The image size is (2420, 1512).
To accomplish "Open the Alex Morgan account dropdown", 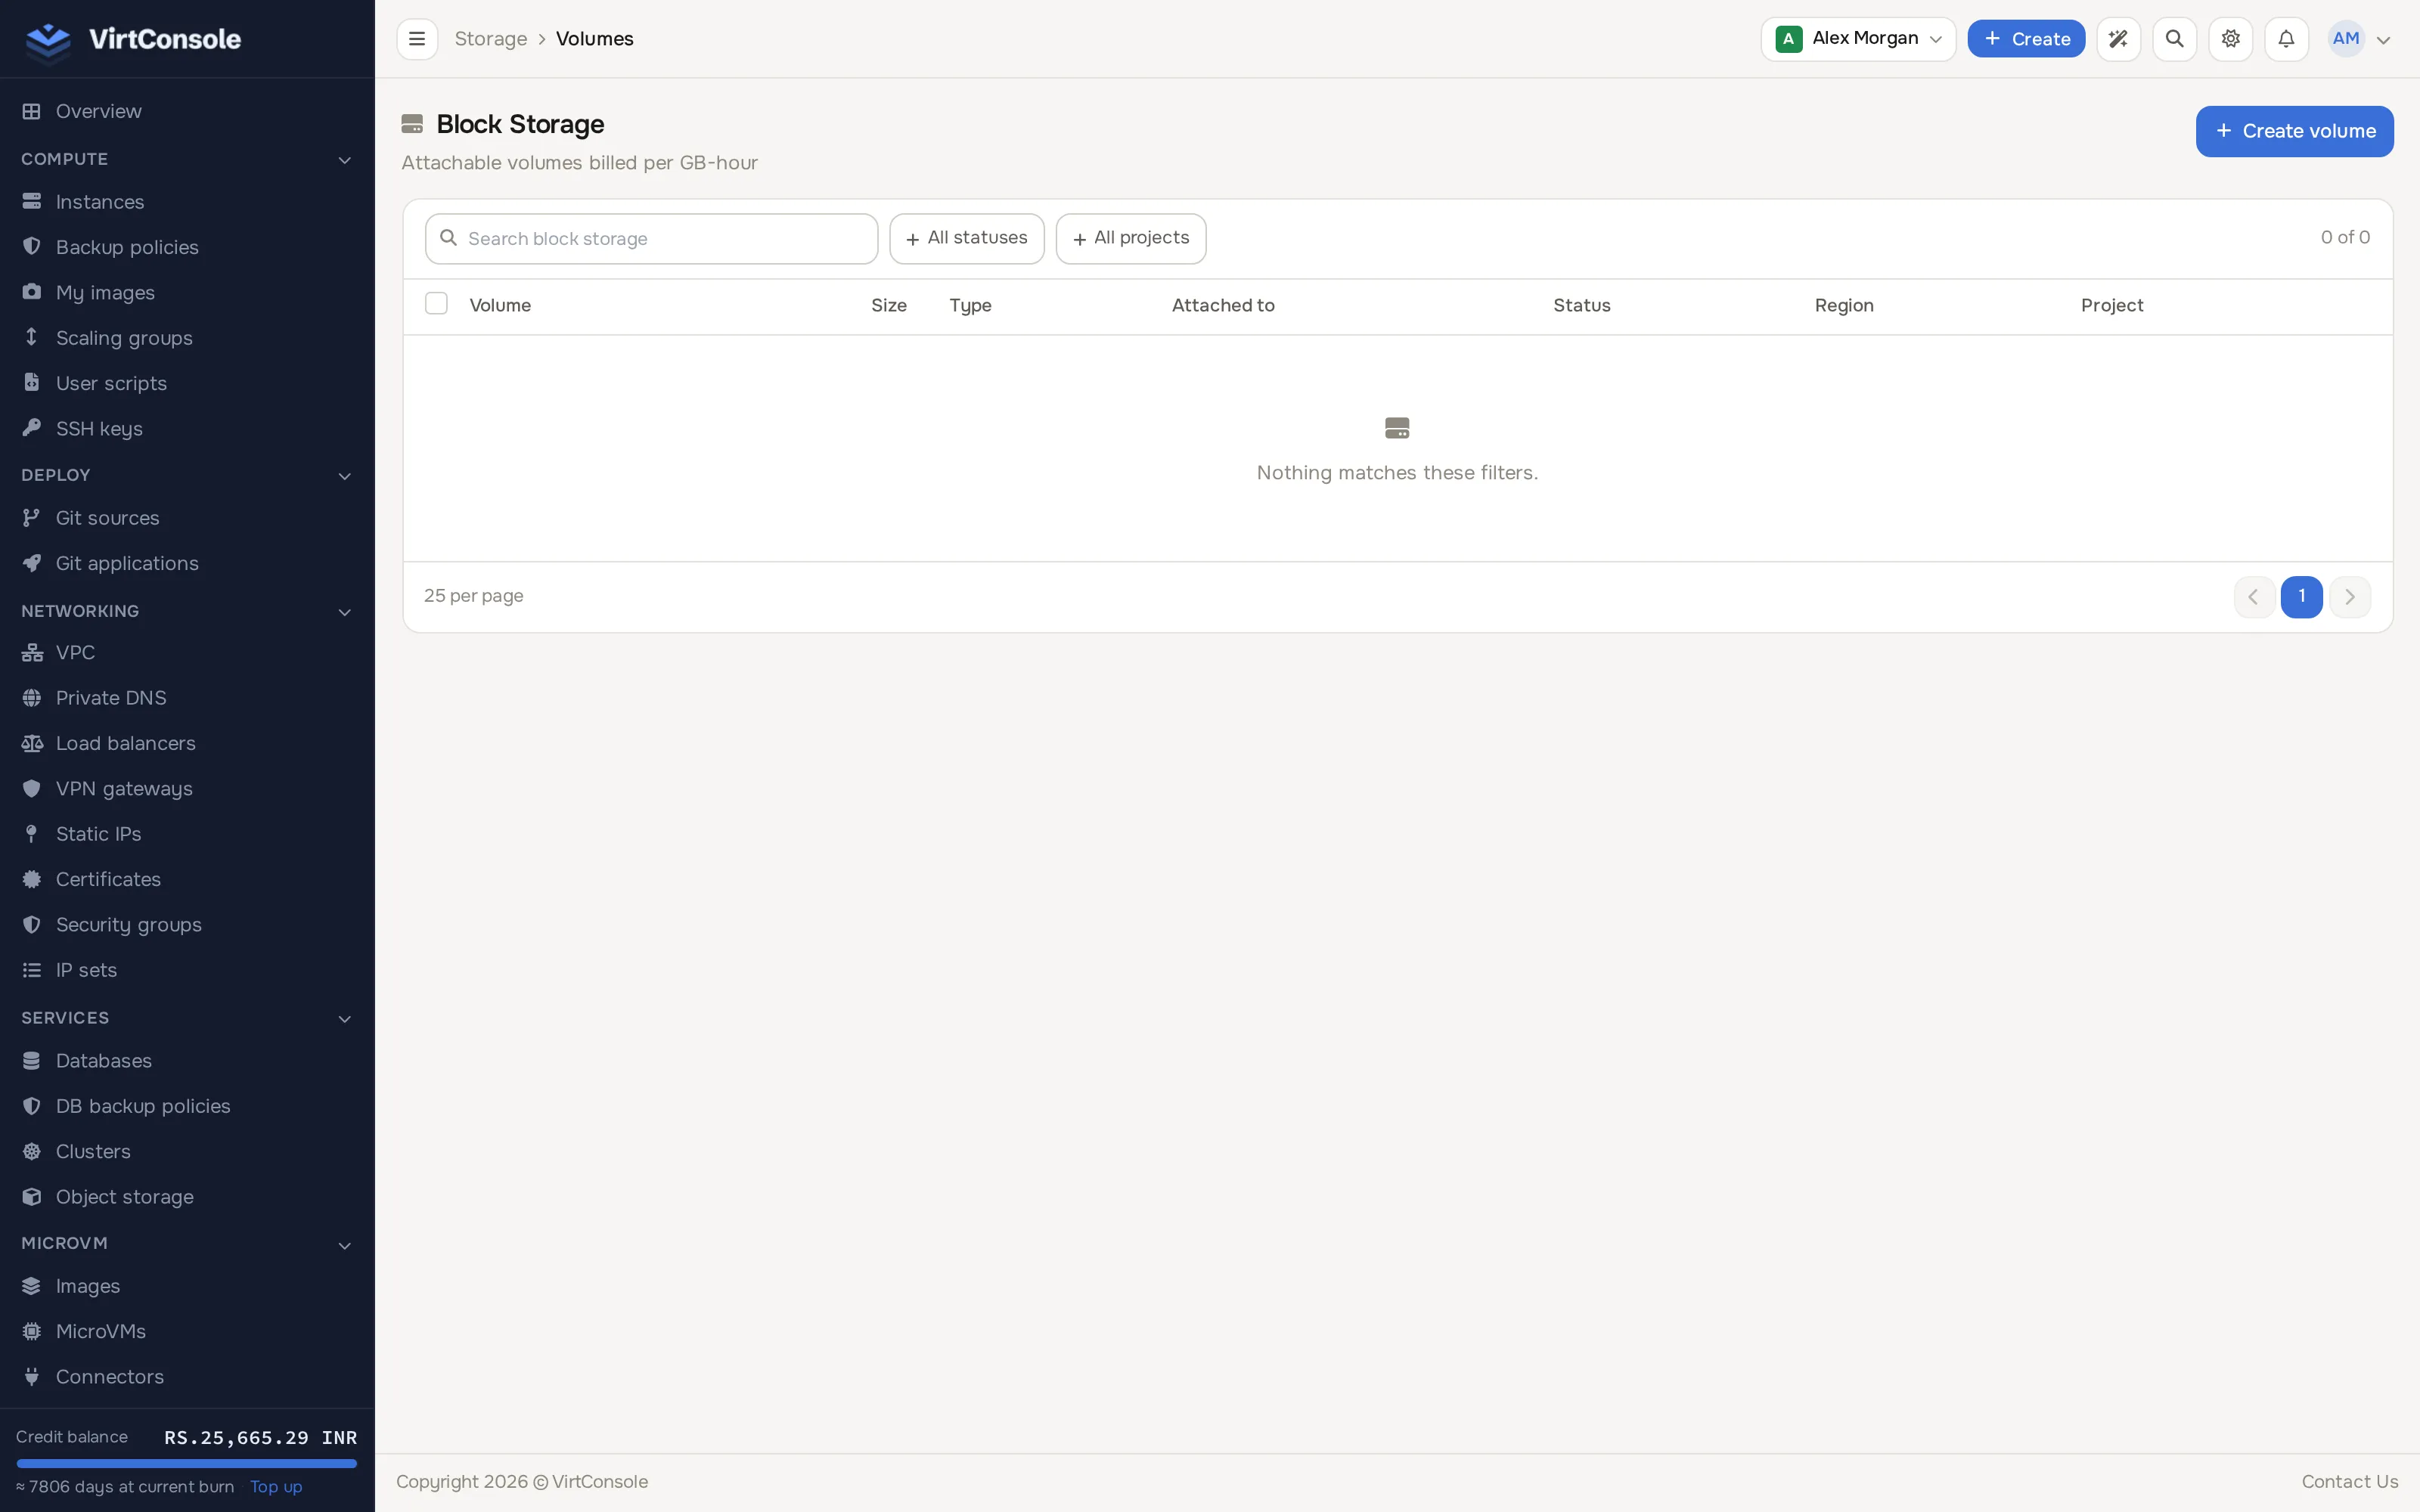I will [x=1858, y=39].
